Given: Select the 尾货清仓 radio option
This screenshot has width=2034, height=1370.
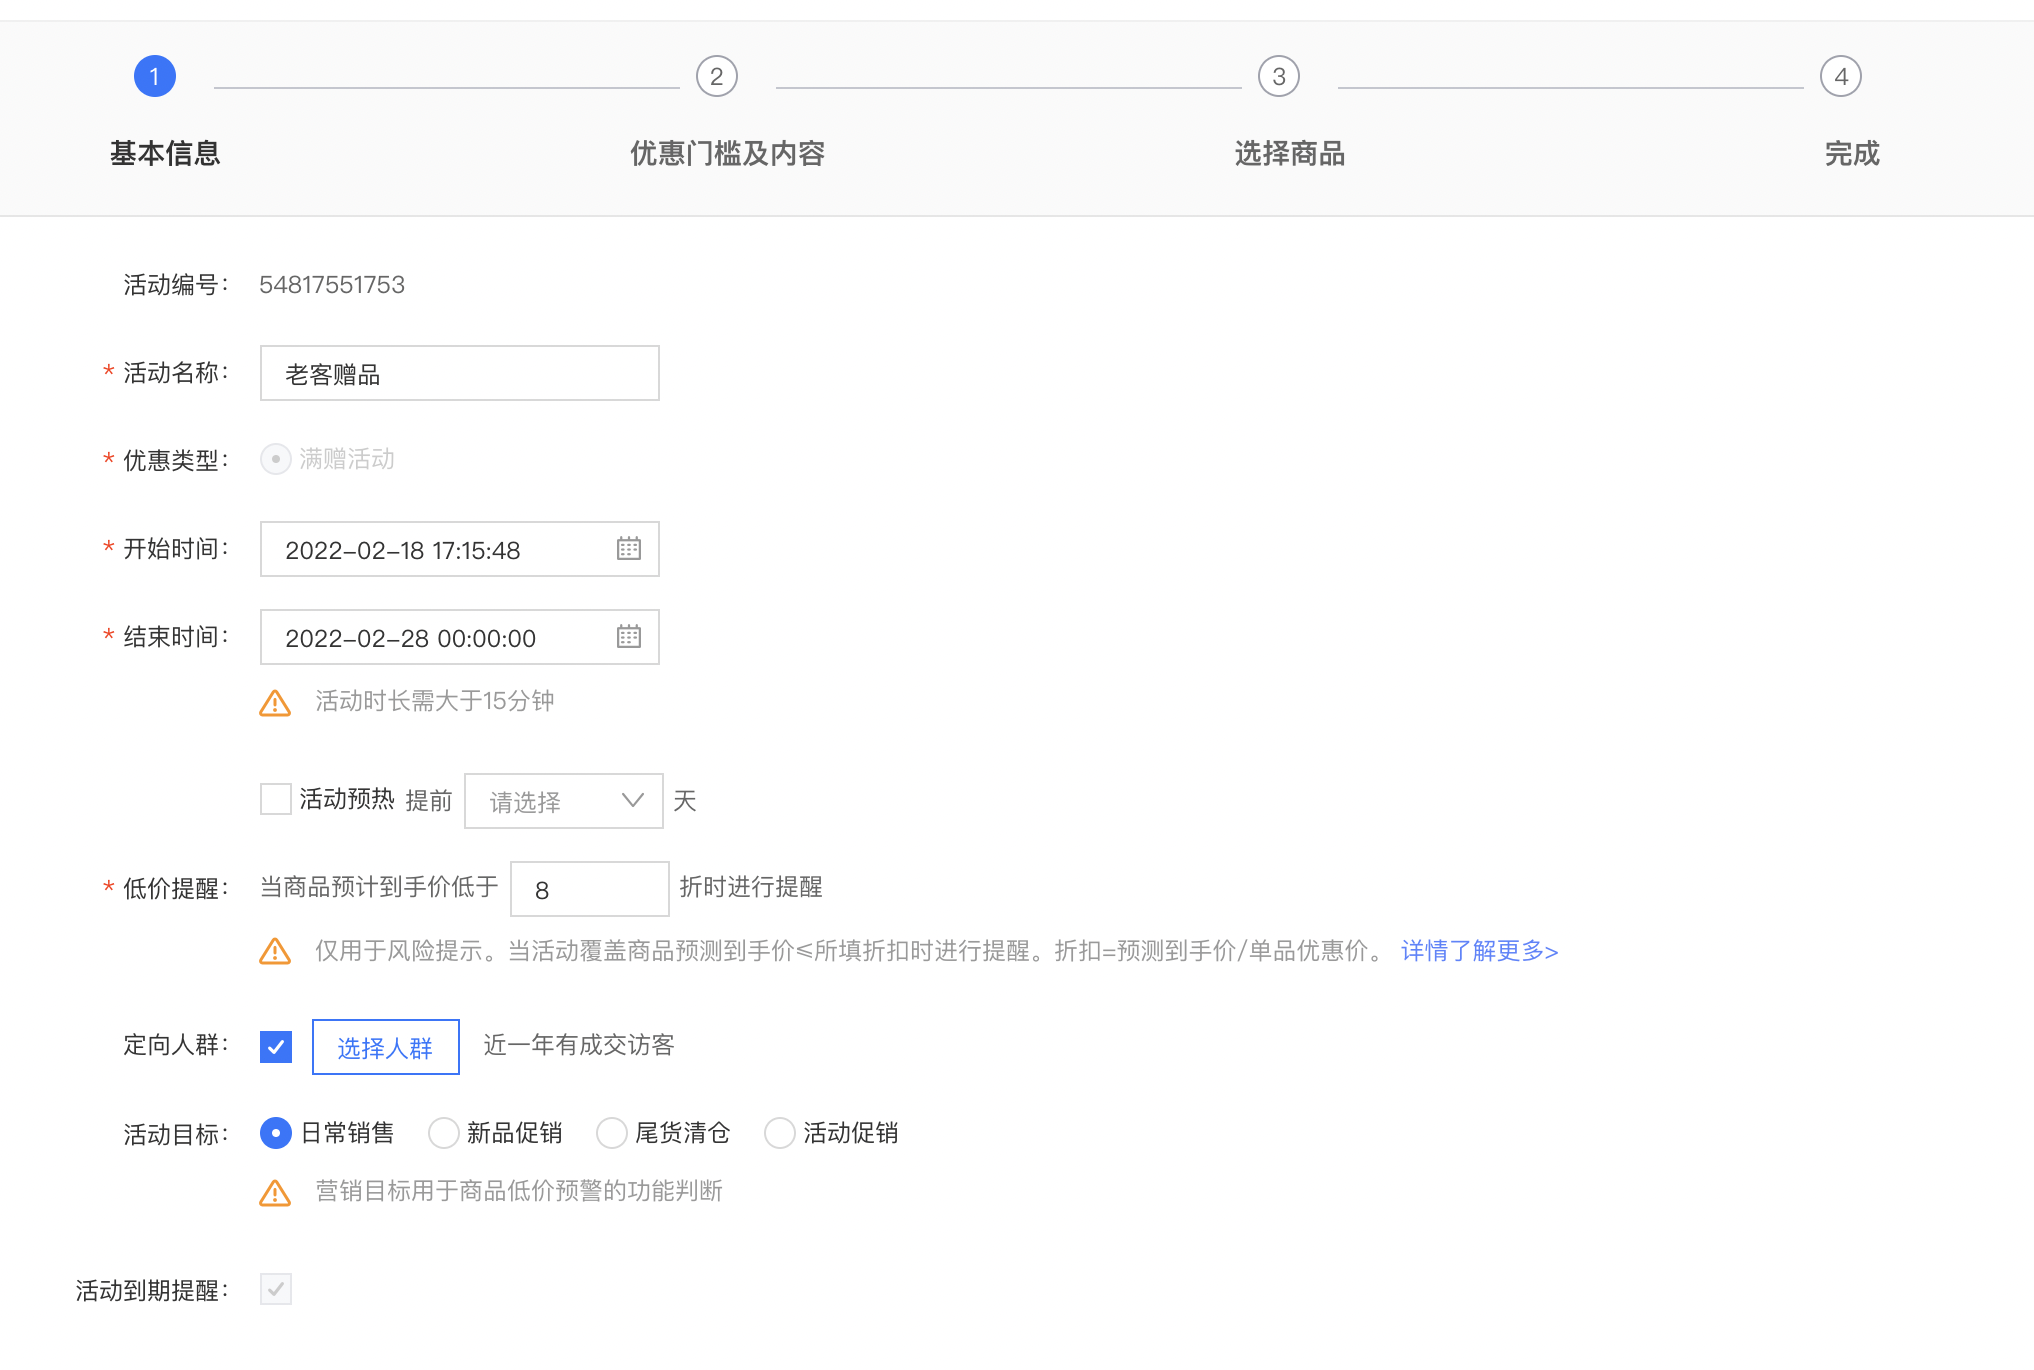Looking at the screenshot, I should click(612, 1133).
